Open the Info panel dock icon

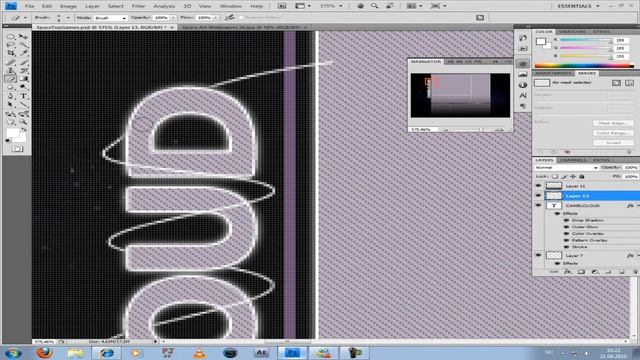click(x=522, y=85)
